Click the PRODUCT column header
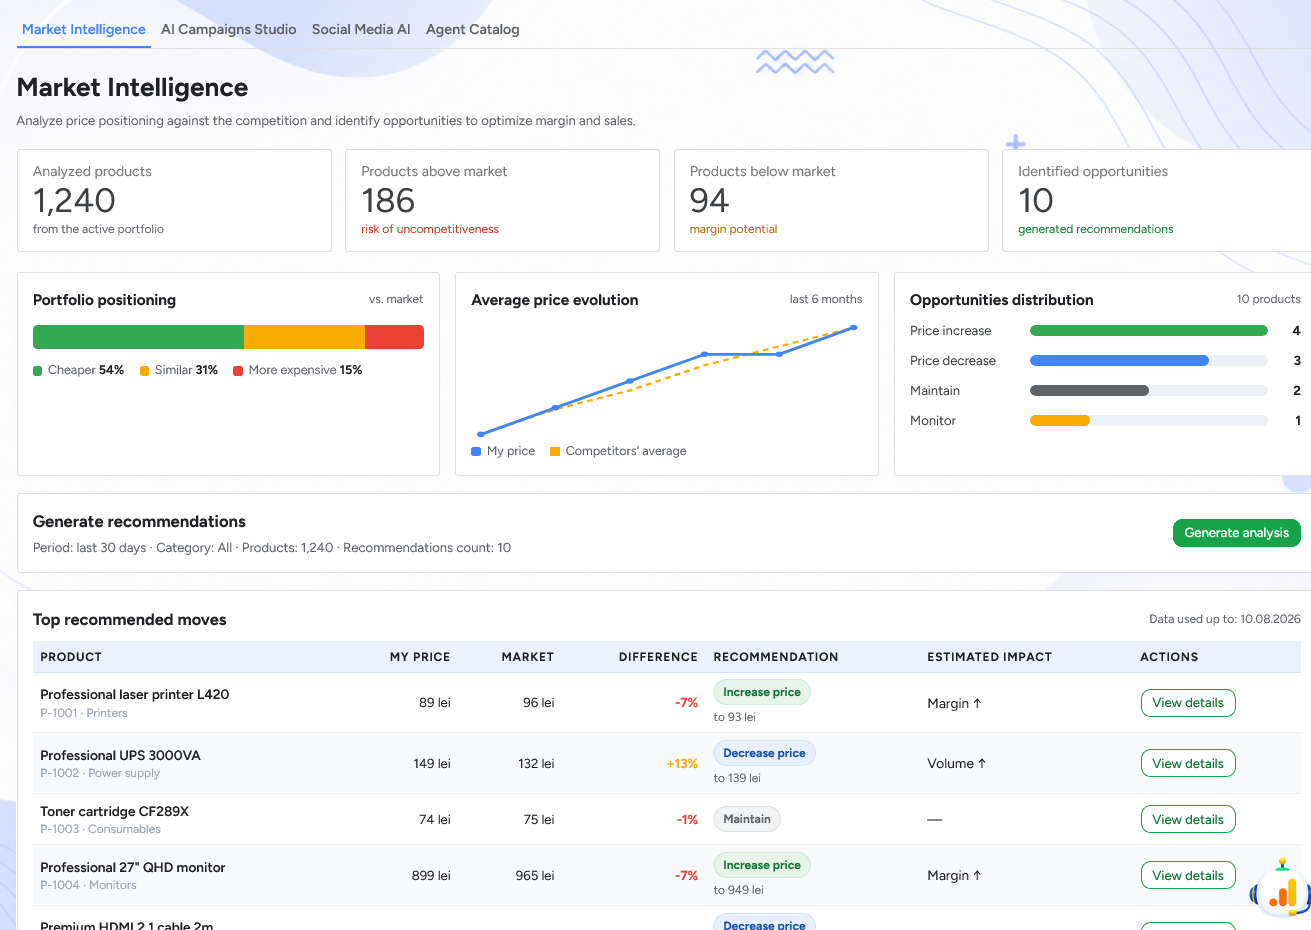Viewport: 1311px width, 930px height. pyautogui.click(x=71, y=657)
